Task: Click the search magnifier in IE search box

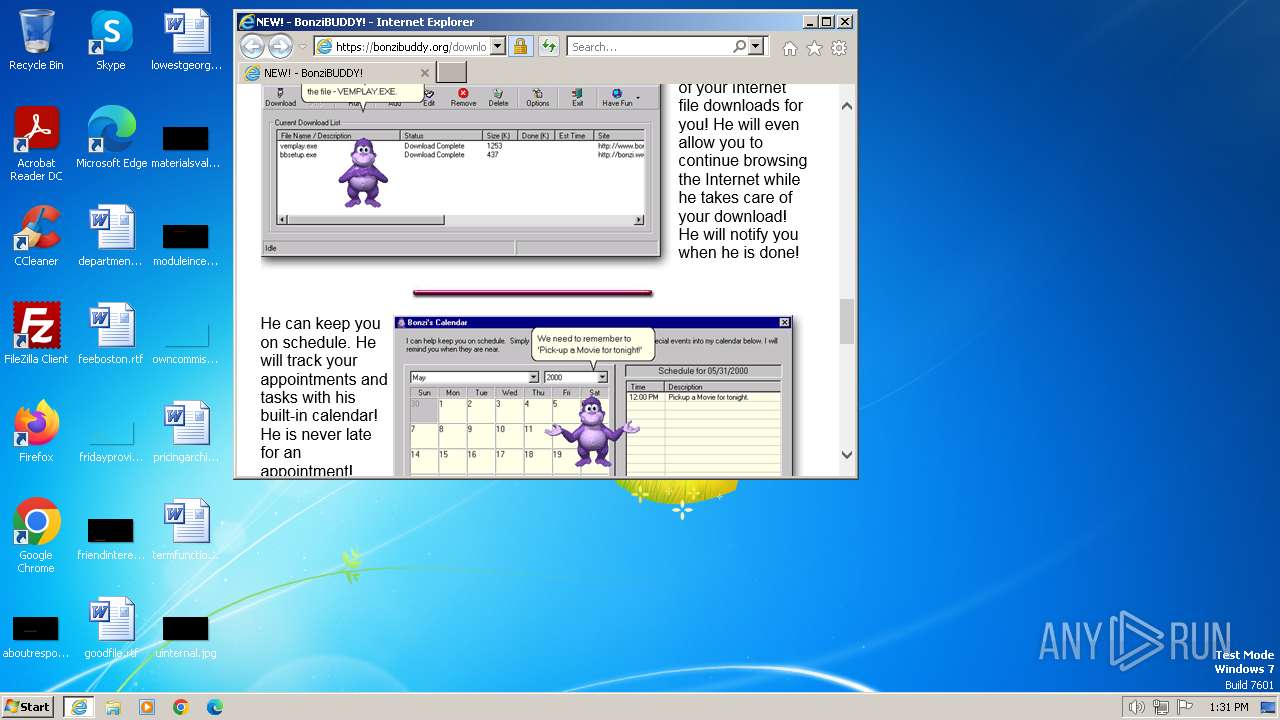Action: coord(739,46)
